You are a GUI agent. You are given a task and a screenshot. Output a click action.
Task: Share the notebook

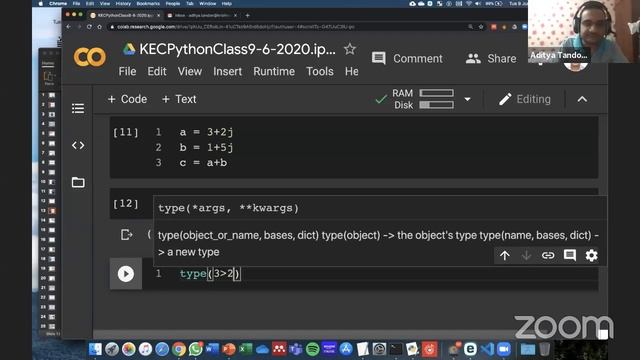[x=491, y=58]
